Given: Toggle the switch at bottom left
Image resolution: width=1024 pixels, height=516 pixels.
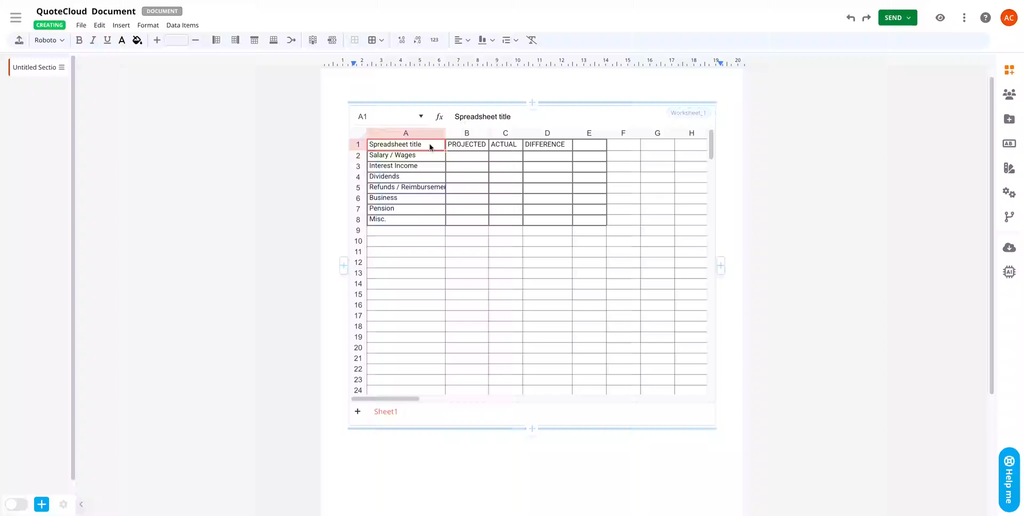Looking at the screenshot, I should pyautogui.click(x=16, y=504).
